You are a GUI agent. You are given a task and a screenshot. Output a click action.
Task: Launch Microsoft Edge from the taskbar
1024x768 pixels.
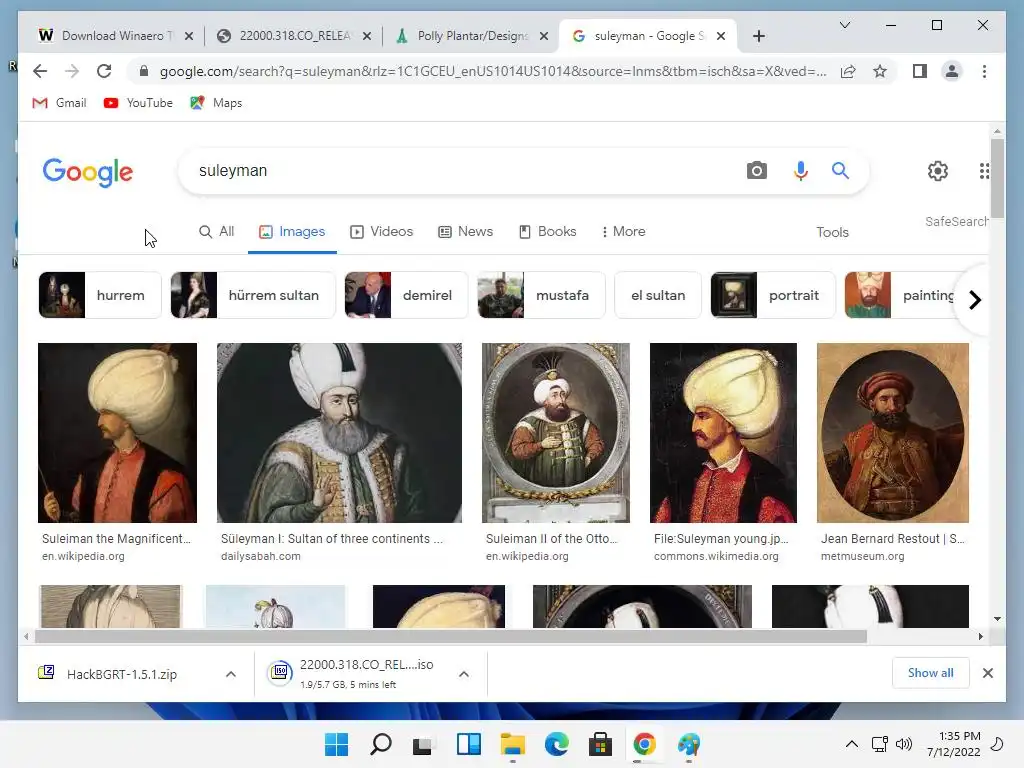pyautogui.click(x=556, y=744)
